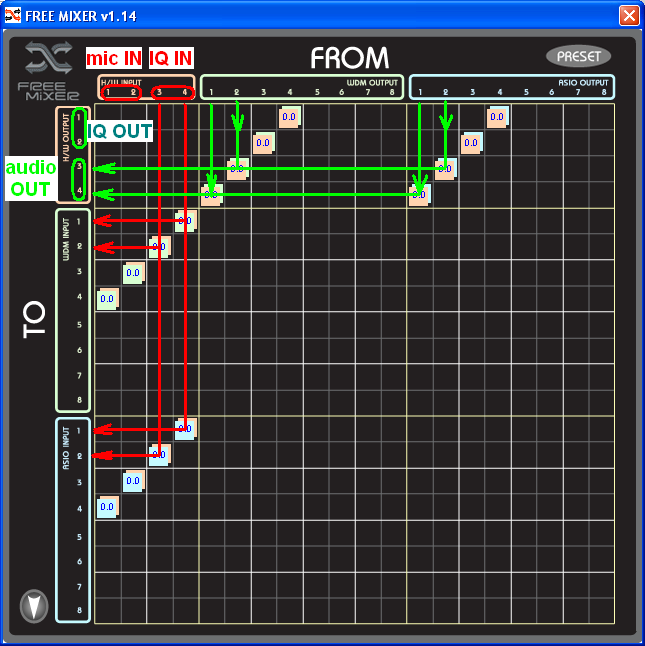Select routing node ASIO output 3 to H/W output 2
645x646 pixels.
pyautogui.click(x=472, y=143)
